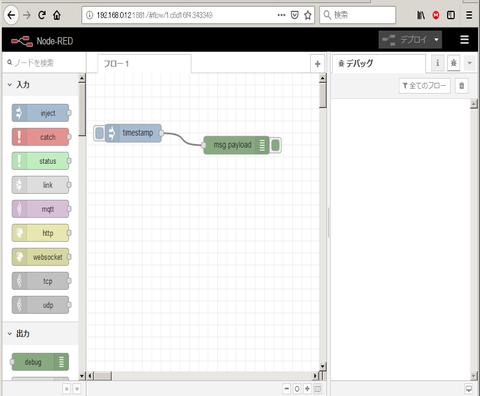Image resolution: width=480 pixels, height=396 pixels.
Task: Select the mqtt input node in palette
Action: [40, 209]
